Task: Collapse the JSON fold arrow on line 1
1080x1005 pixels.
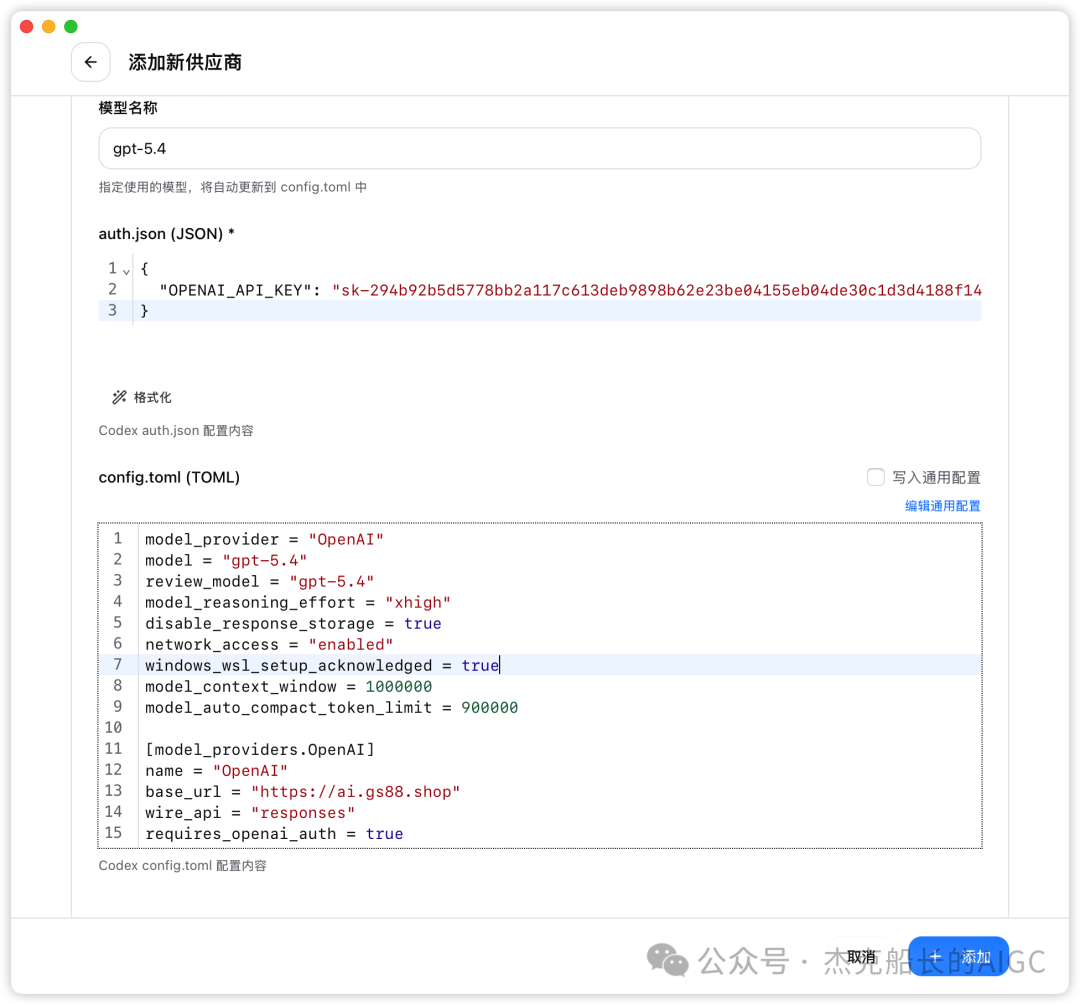Action: click(x=126, y=271)
